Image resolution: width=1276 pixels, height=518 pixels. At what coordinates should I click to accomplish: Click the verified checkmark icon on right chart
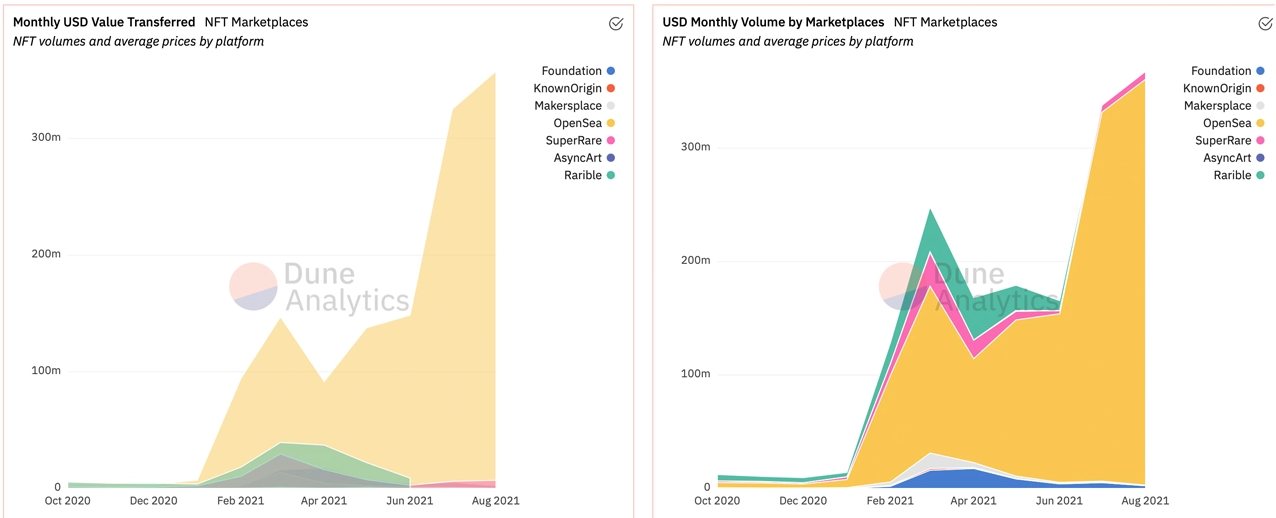coord(1266,24)
